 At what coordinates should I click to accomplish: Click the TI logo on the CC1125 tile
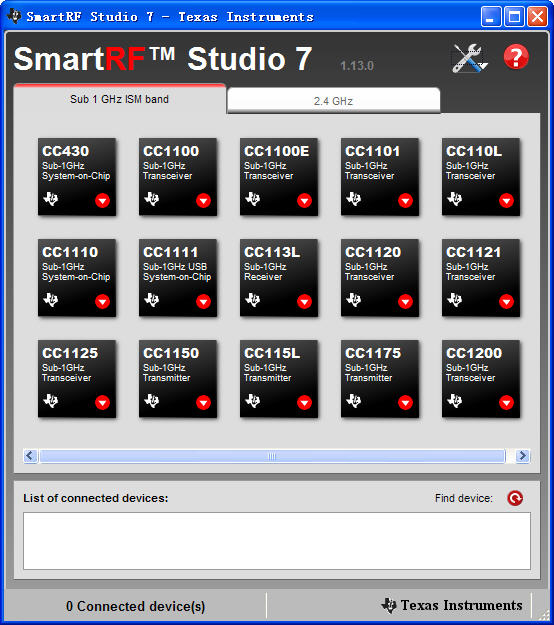51,400
